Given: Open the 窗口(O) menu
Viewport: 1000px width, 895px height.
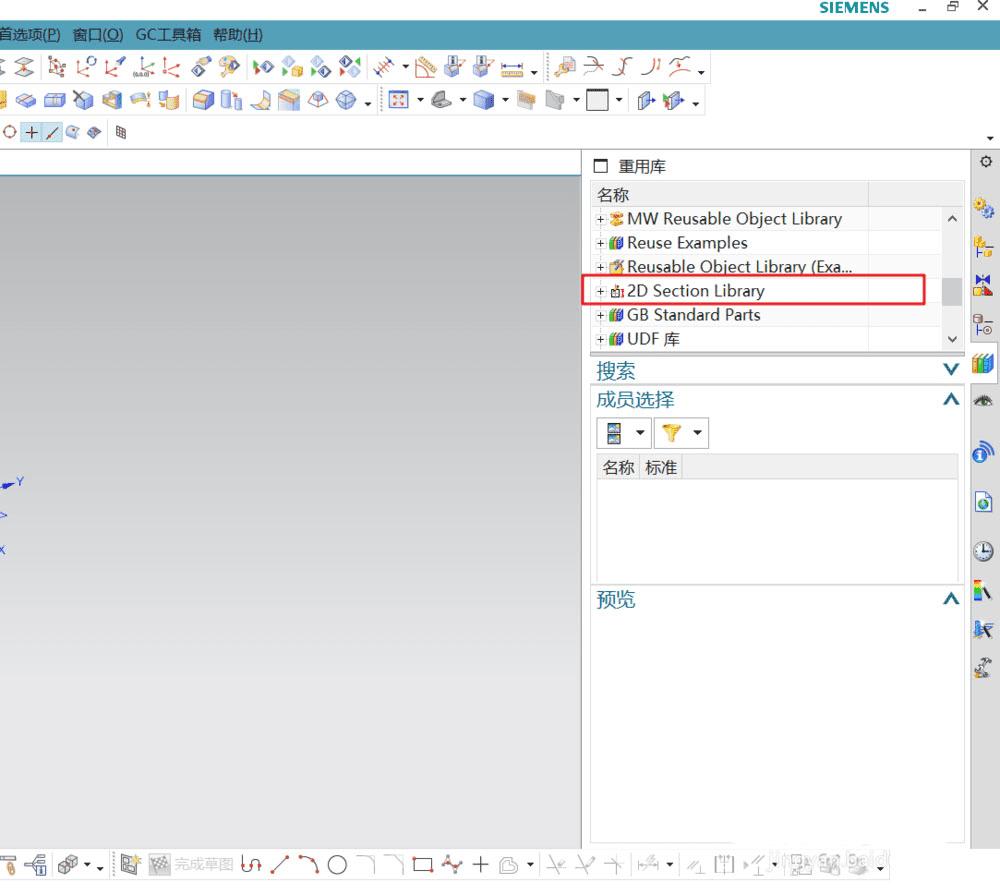Looking at the screenshot, I should tap(98, 35).
